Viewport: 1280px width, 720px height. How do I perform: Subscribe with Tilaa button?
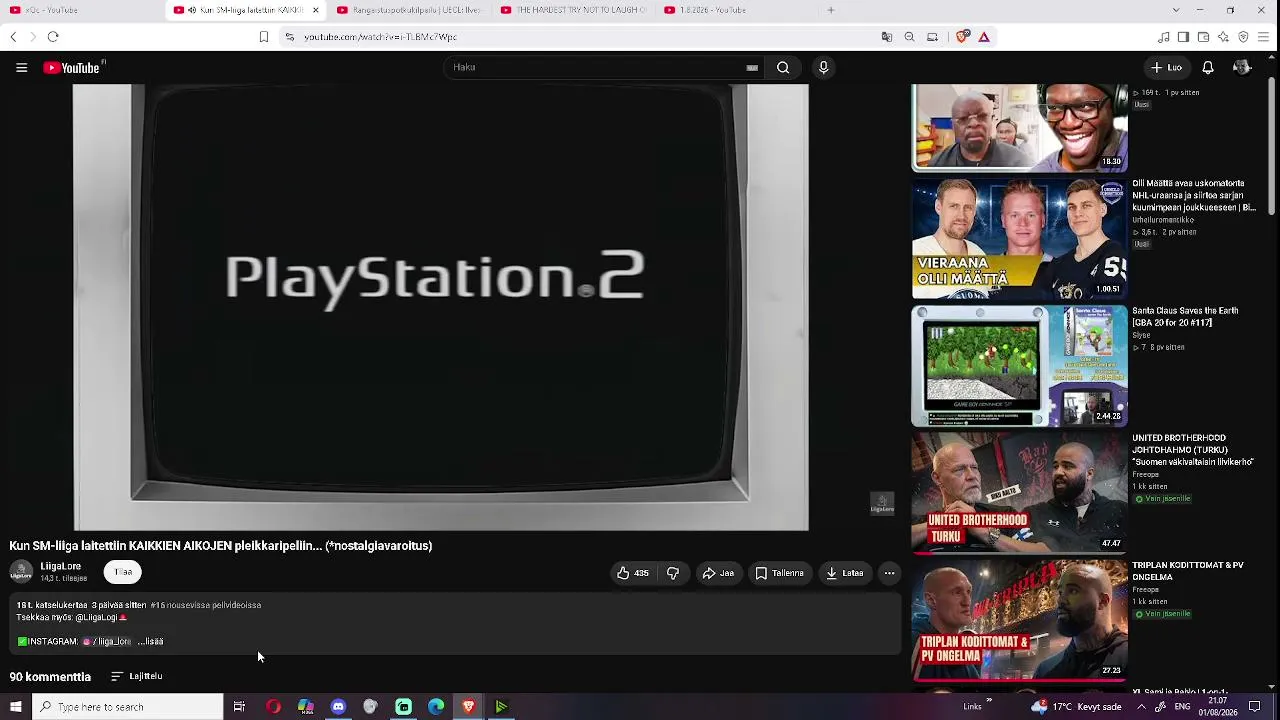(123, 572)
